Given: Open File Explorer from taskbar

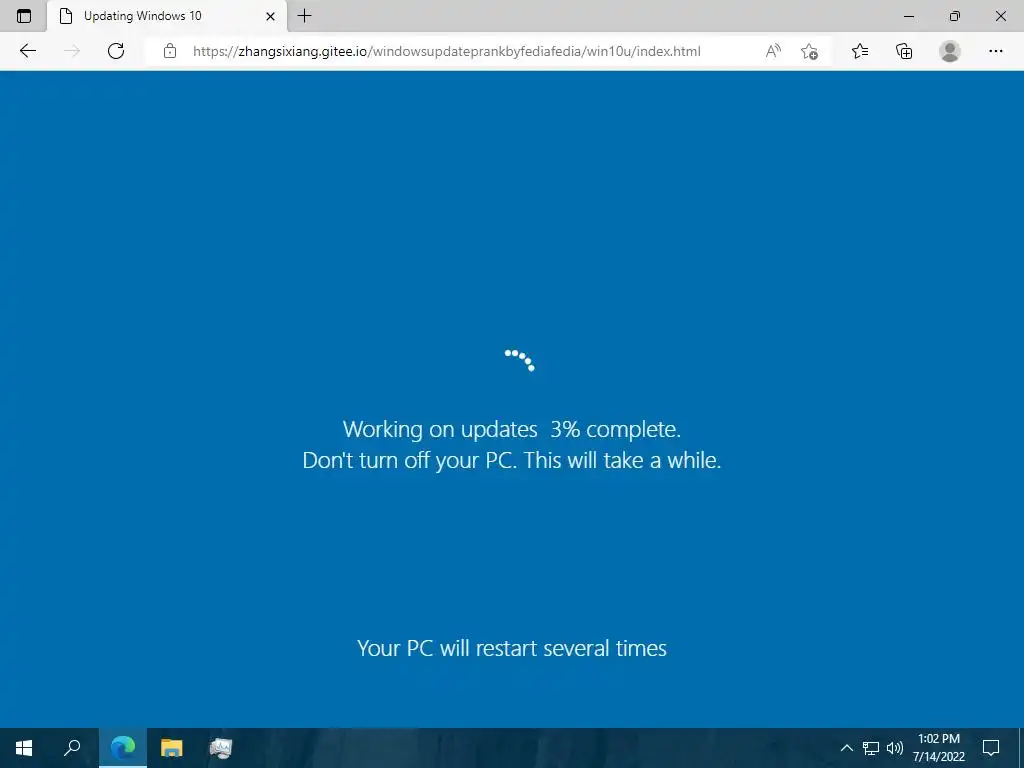Looking at the screenshot, I should (172, 748).
